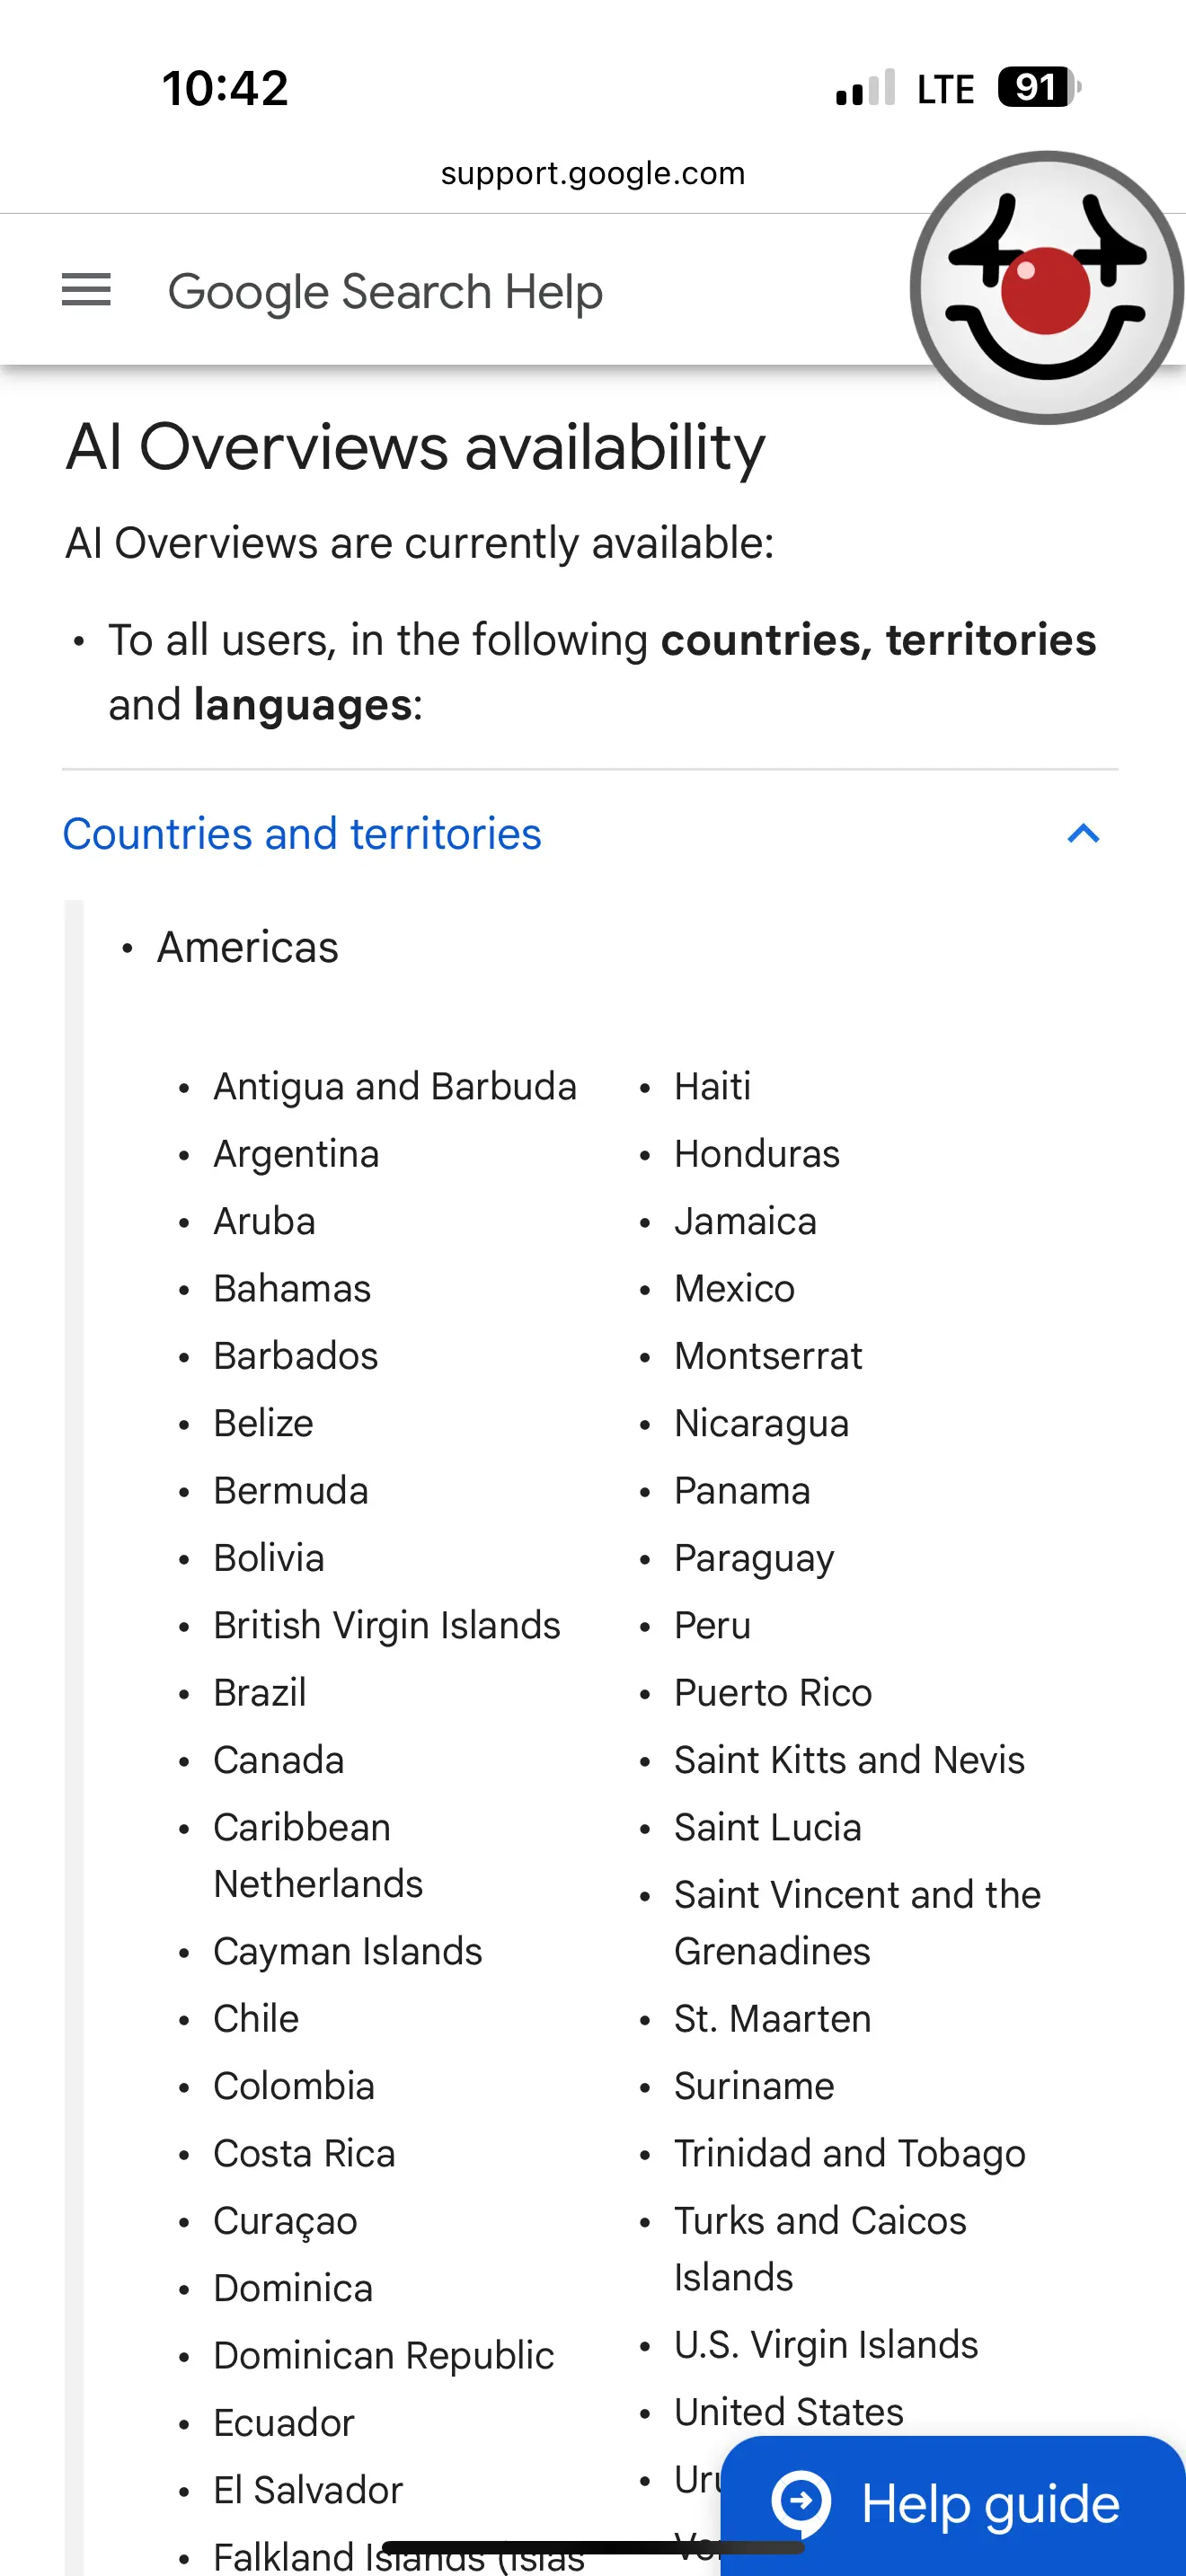Tap the Puerto Rico list entry
Screen dimensions: 1186x2576
pos(773,1692)
